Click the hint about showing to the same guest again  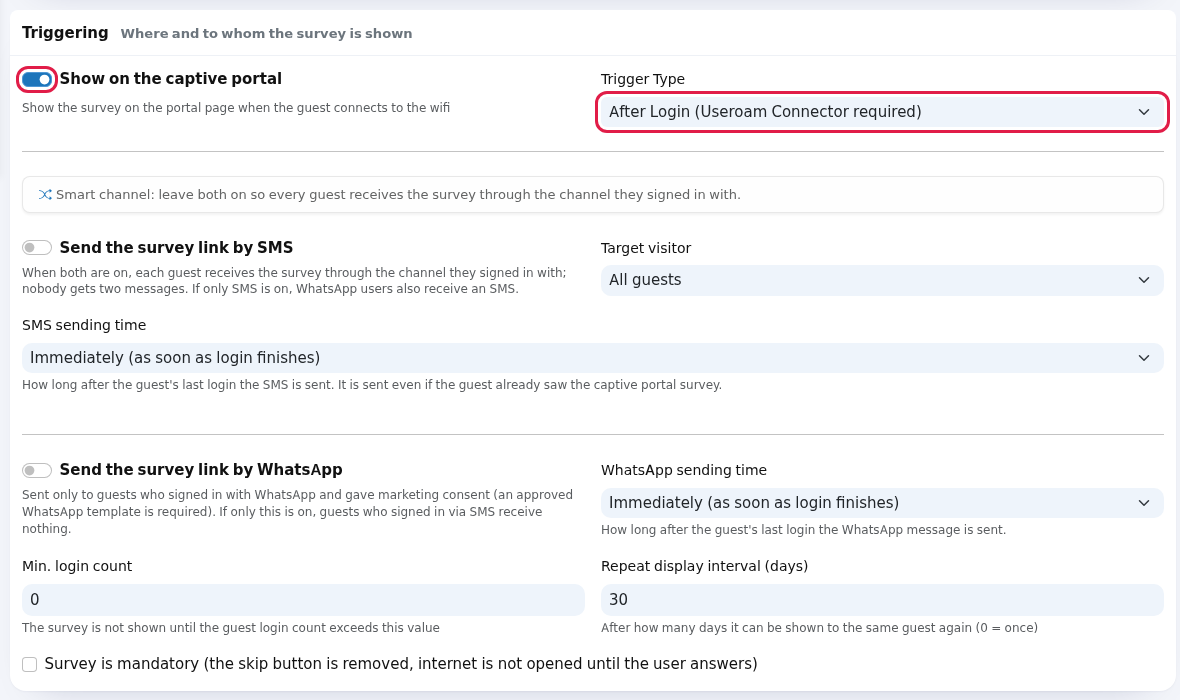click(820, 628)
